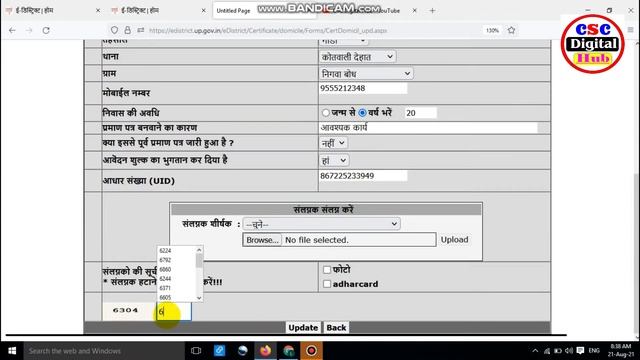The height and width of the screenshot is (360, 640).
Task: Reload the current page
Action: [46, 30]
